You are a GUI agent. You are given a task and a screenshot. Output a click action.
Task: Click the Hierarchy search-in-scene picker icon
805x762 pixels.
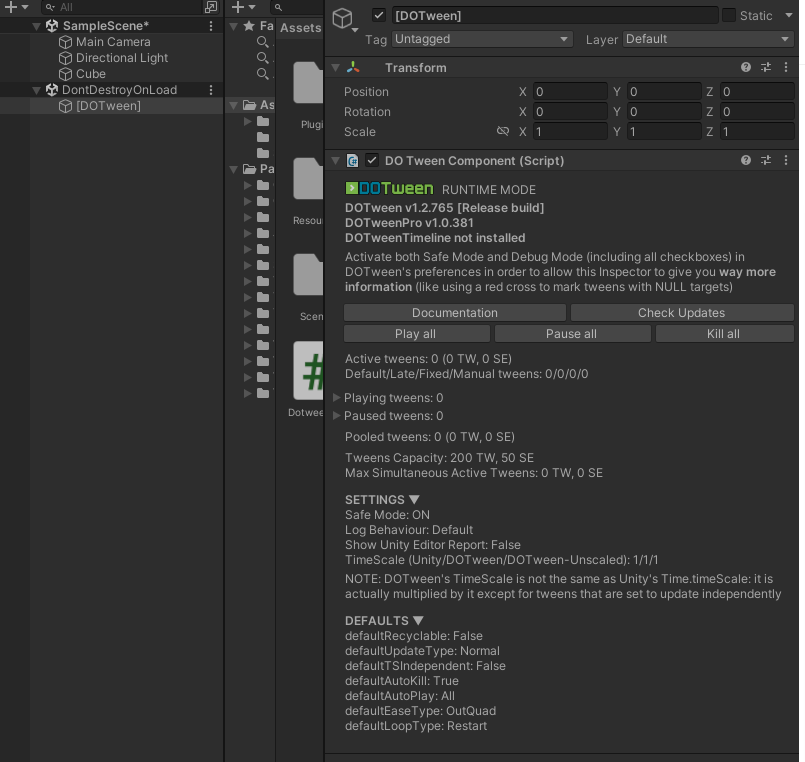(210, 7)
